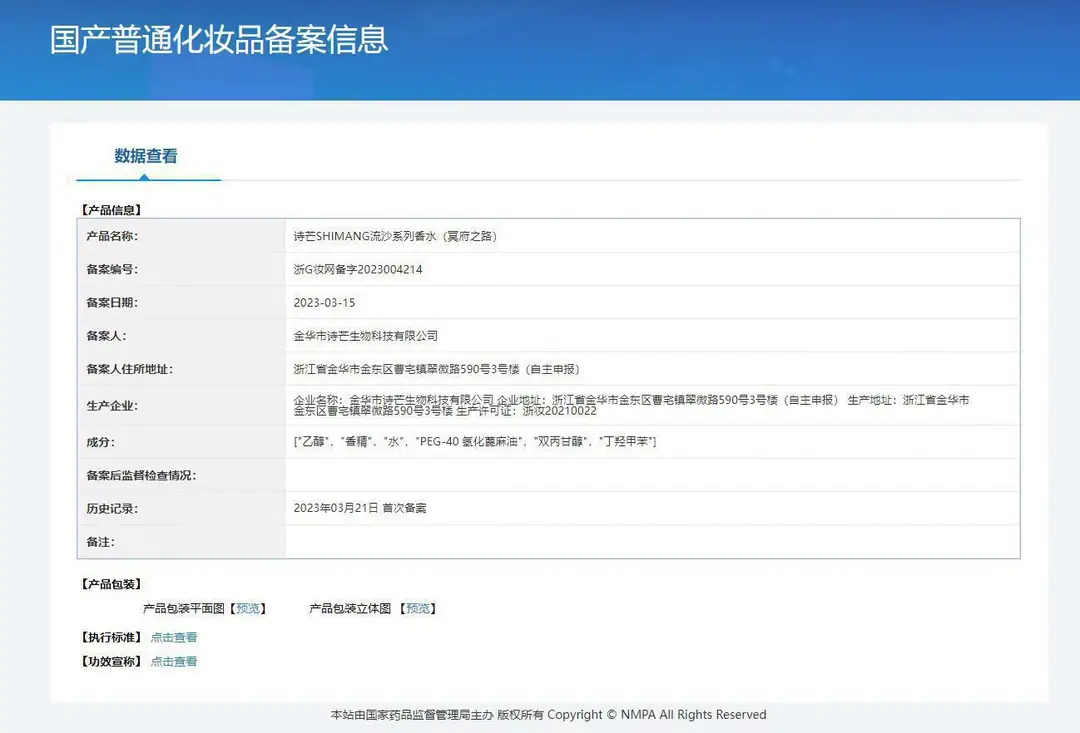Image resolution: width=1080 pixels, height=733 pixels.
Task: Preview 产品包装立体图 via 预览 link
Action: click(x=418, y=608)
